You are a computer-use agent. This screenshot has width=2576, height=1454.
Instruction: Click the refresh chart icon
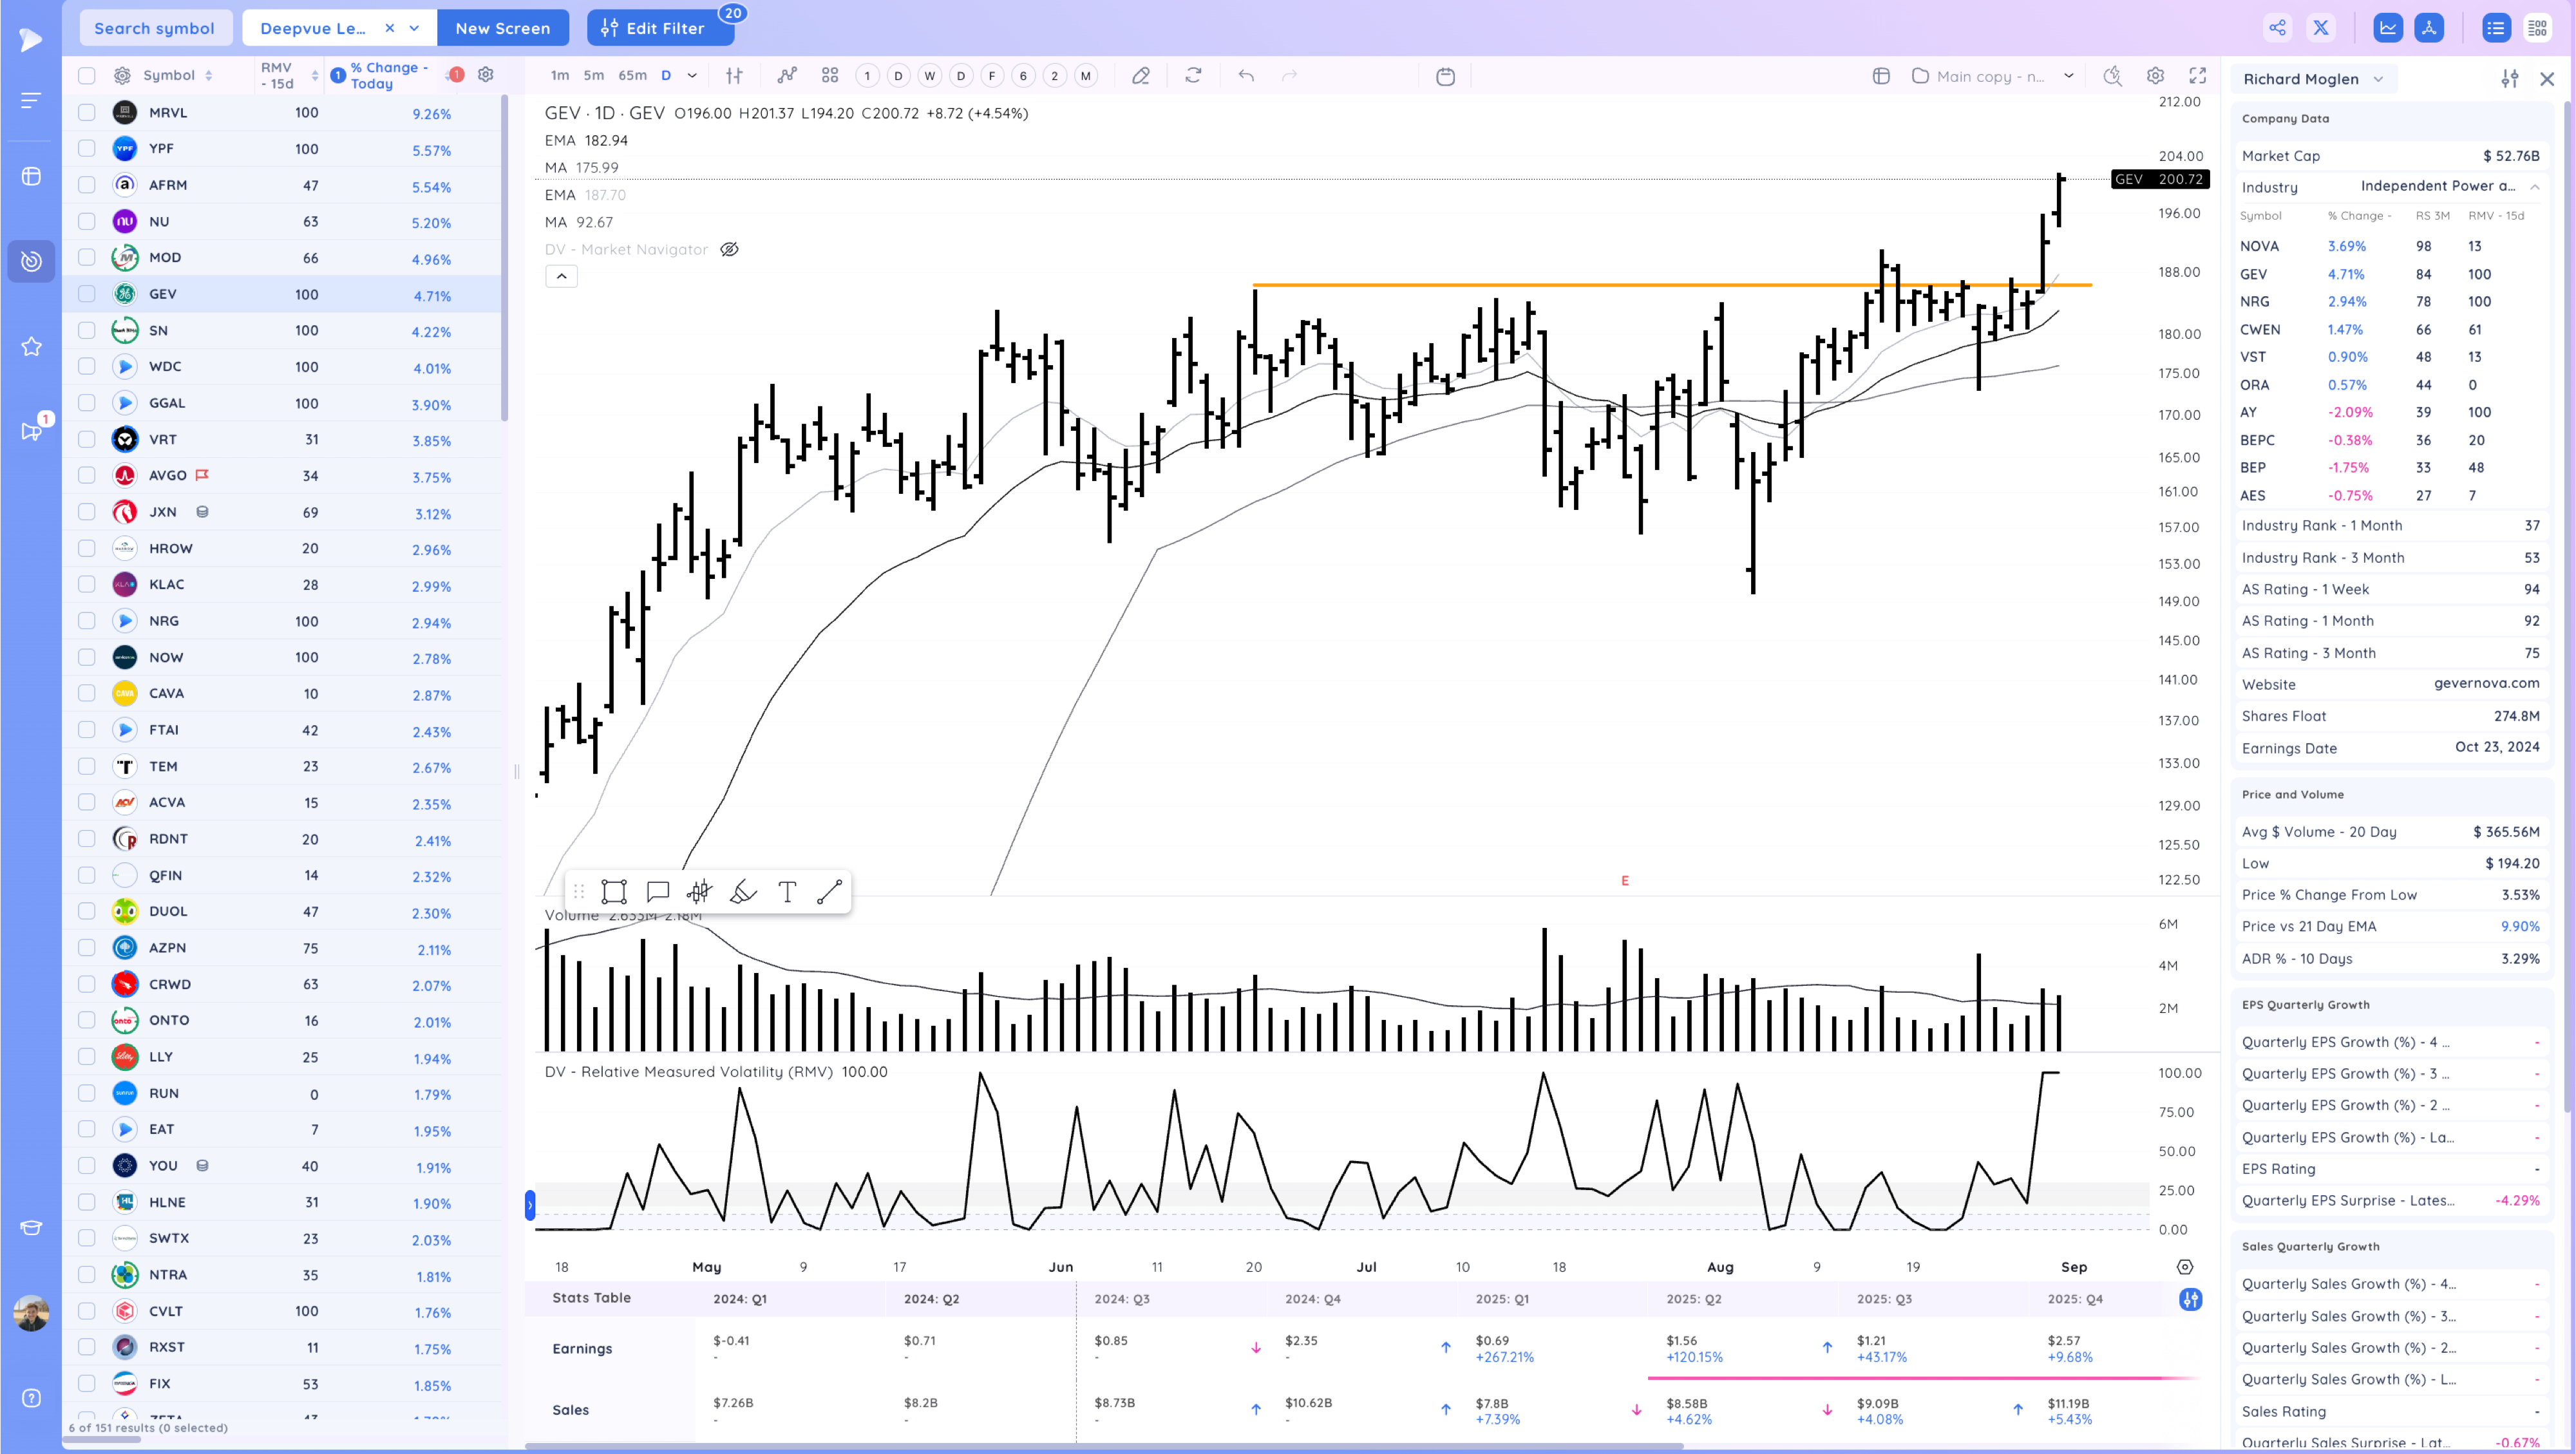[1193, 76]
